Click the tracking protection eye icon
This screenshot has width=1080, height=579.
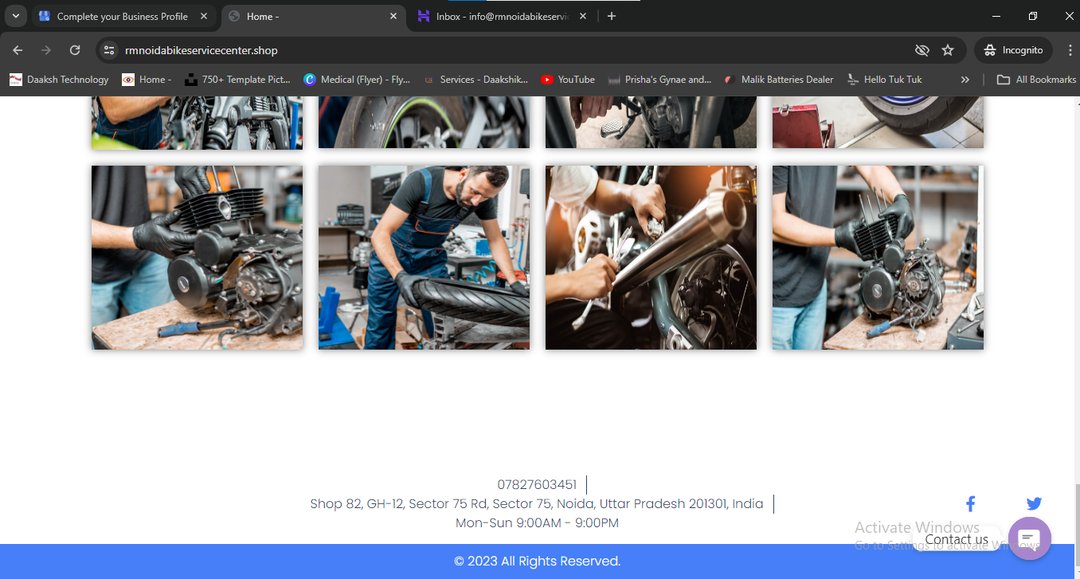[x=922, y=50]
